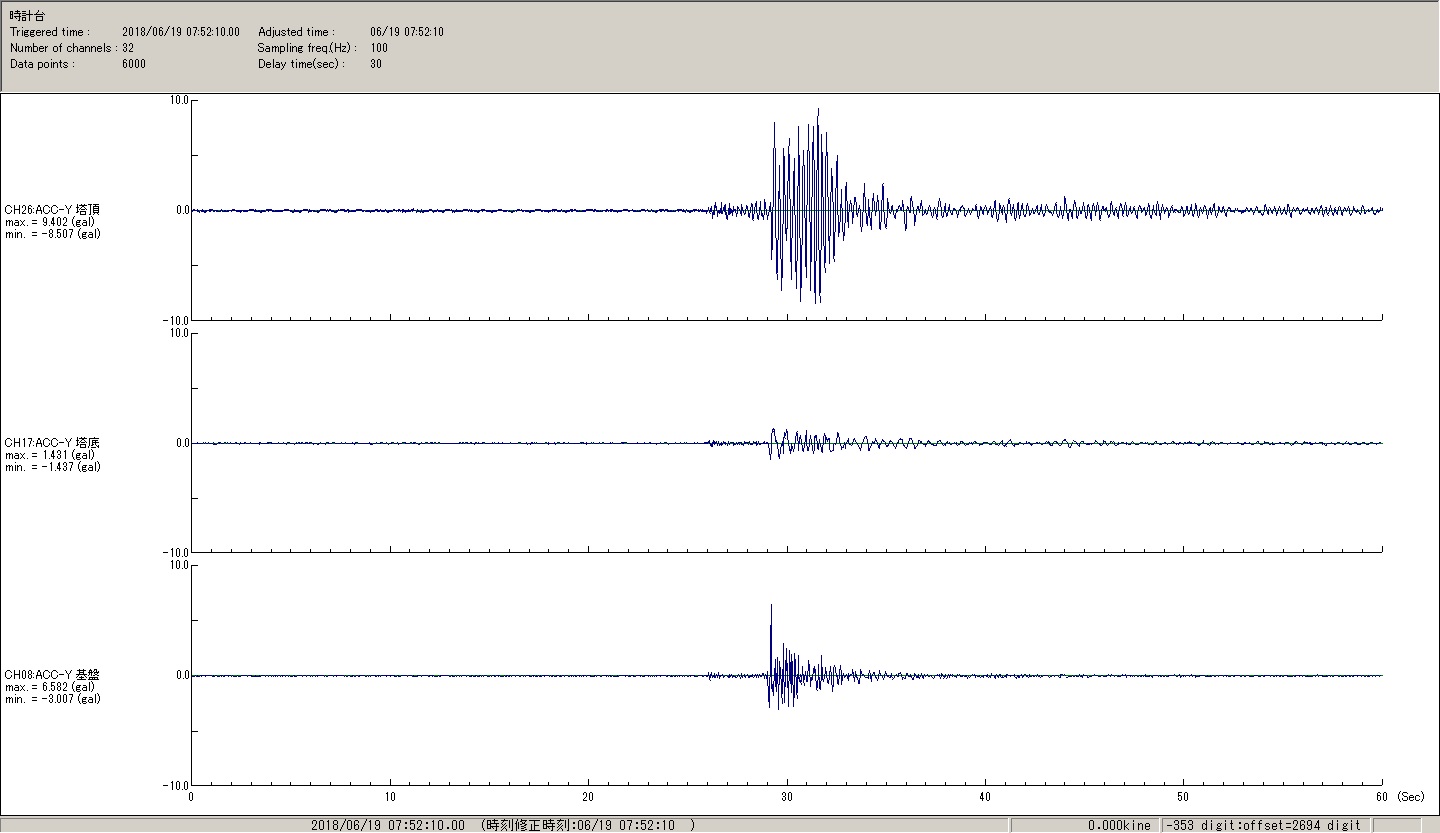Screen dimensions: 1440x833
Task: Jump to the 50 second time axis label
Action: 1183,797
